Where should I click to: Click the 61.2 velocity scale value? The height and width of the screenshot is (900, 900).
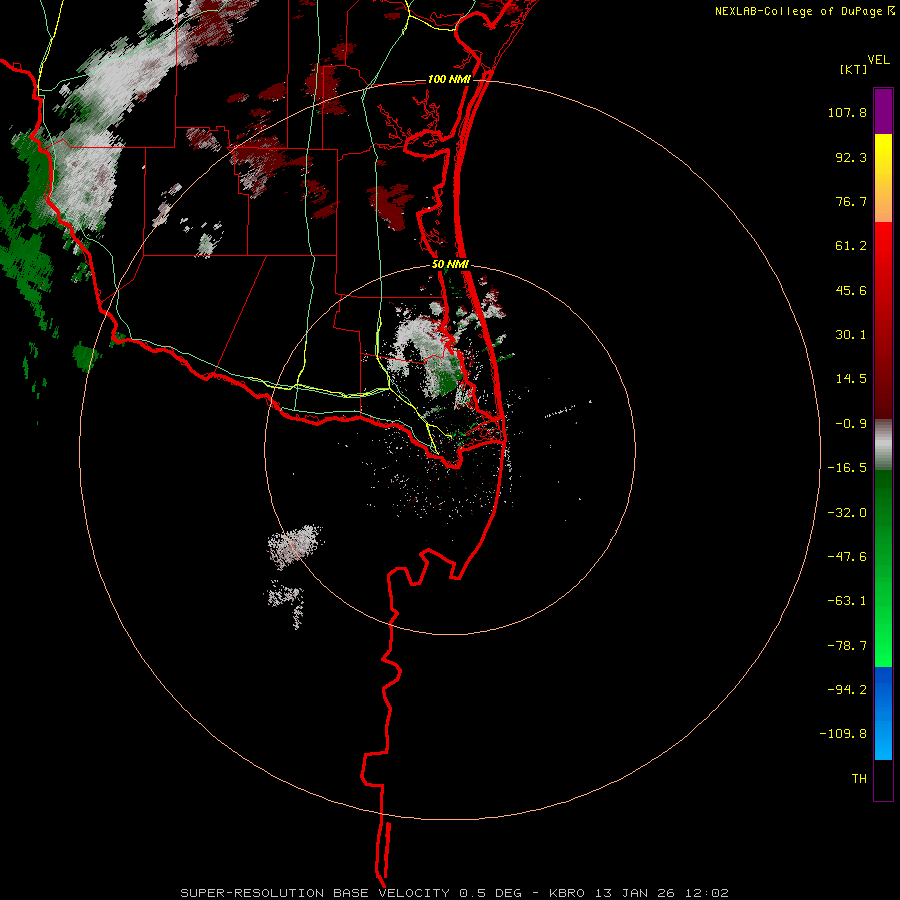[x=851, y=246]
